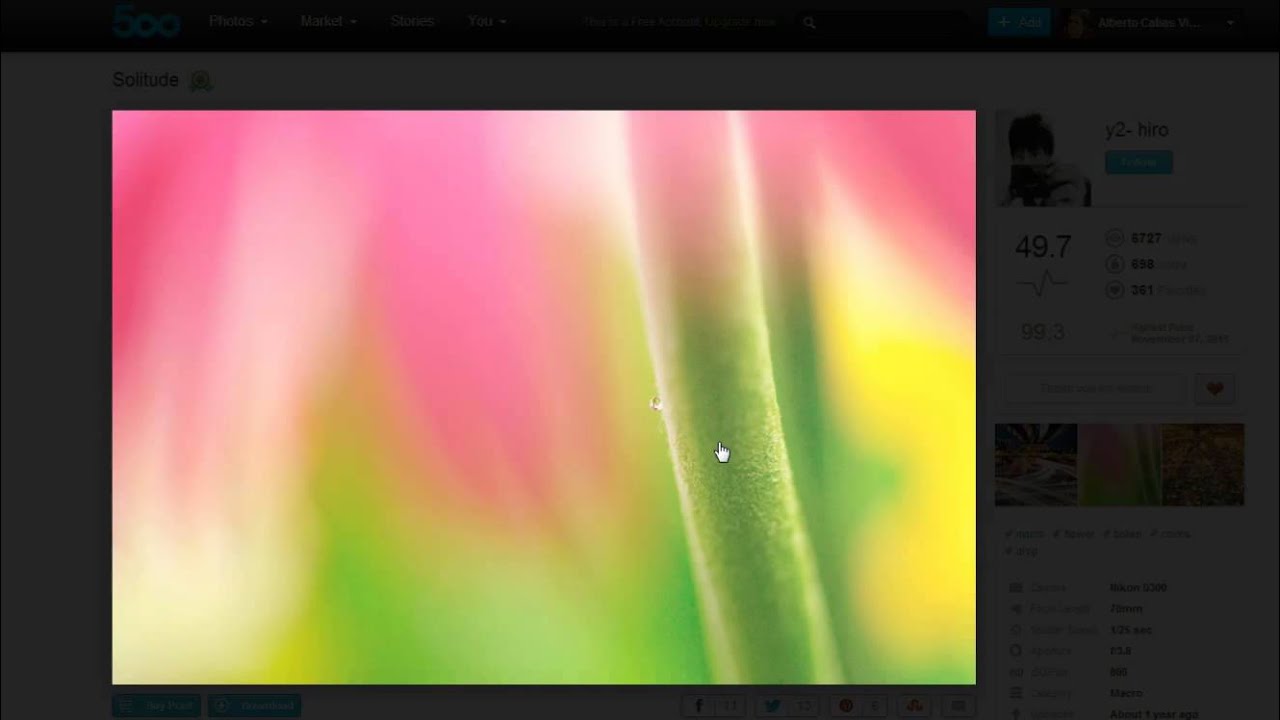Click the favorites heart icon beside 361

tap(1115, 290)
